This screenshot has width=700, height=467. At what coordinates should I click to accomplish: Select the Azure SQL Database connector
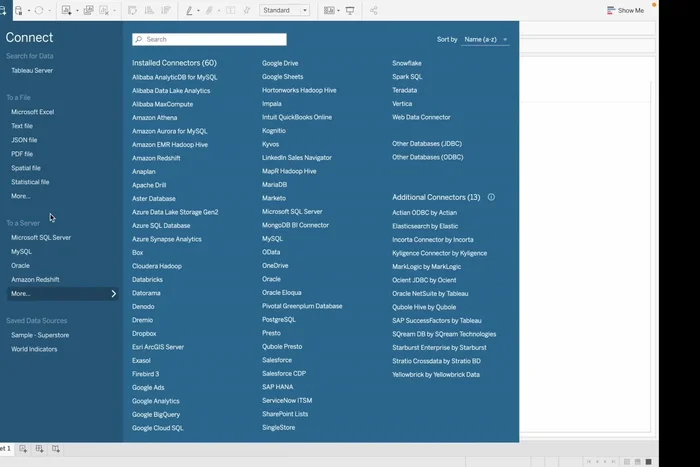161,226
